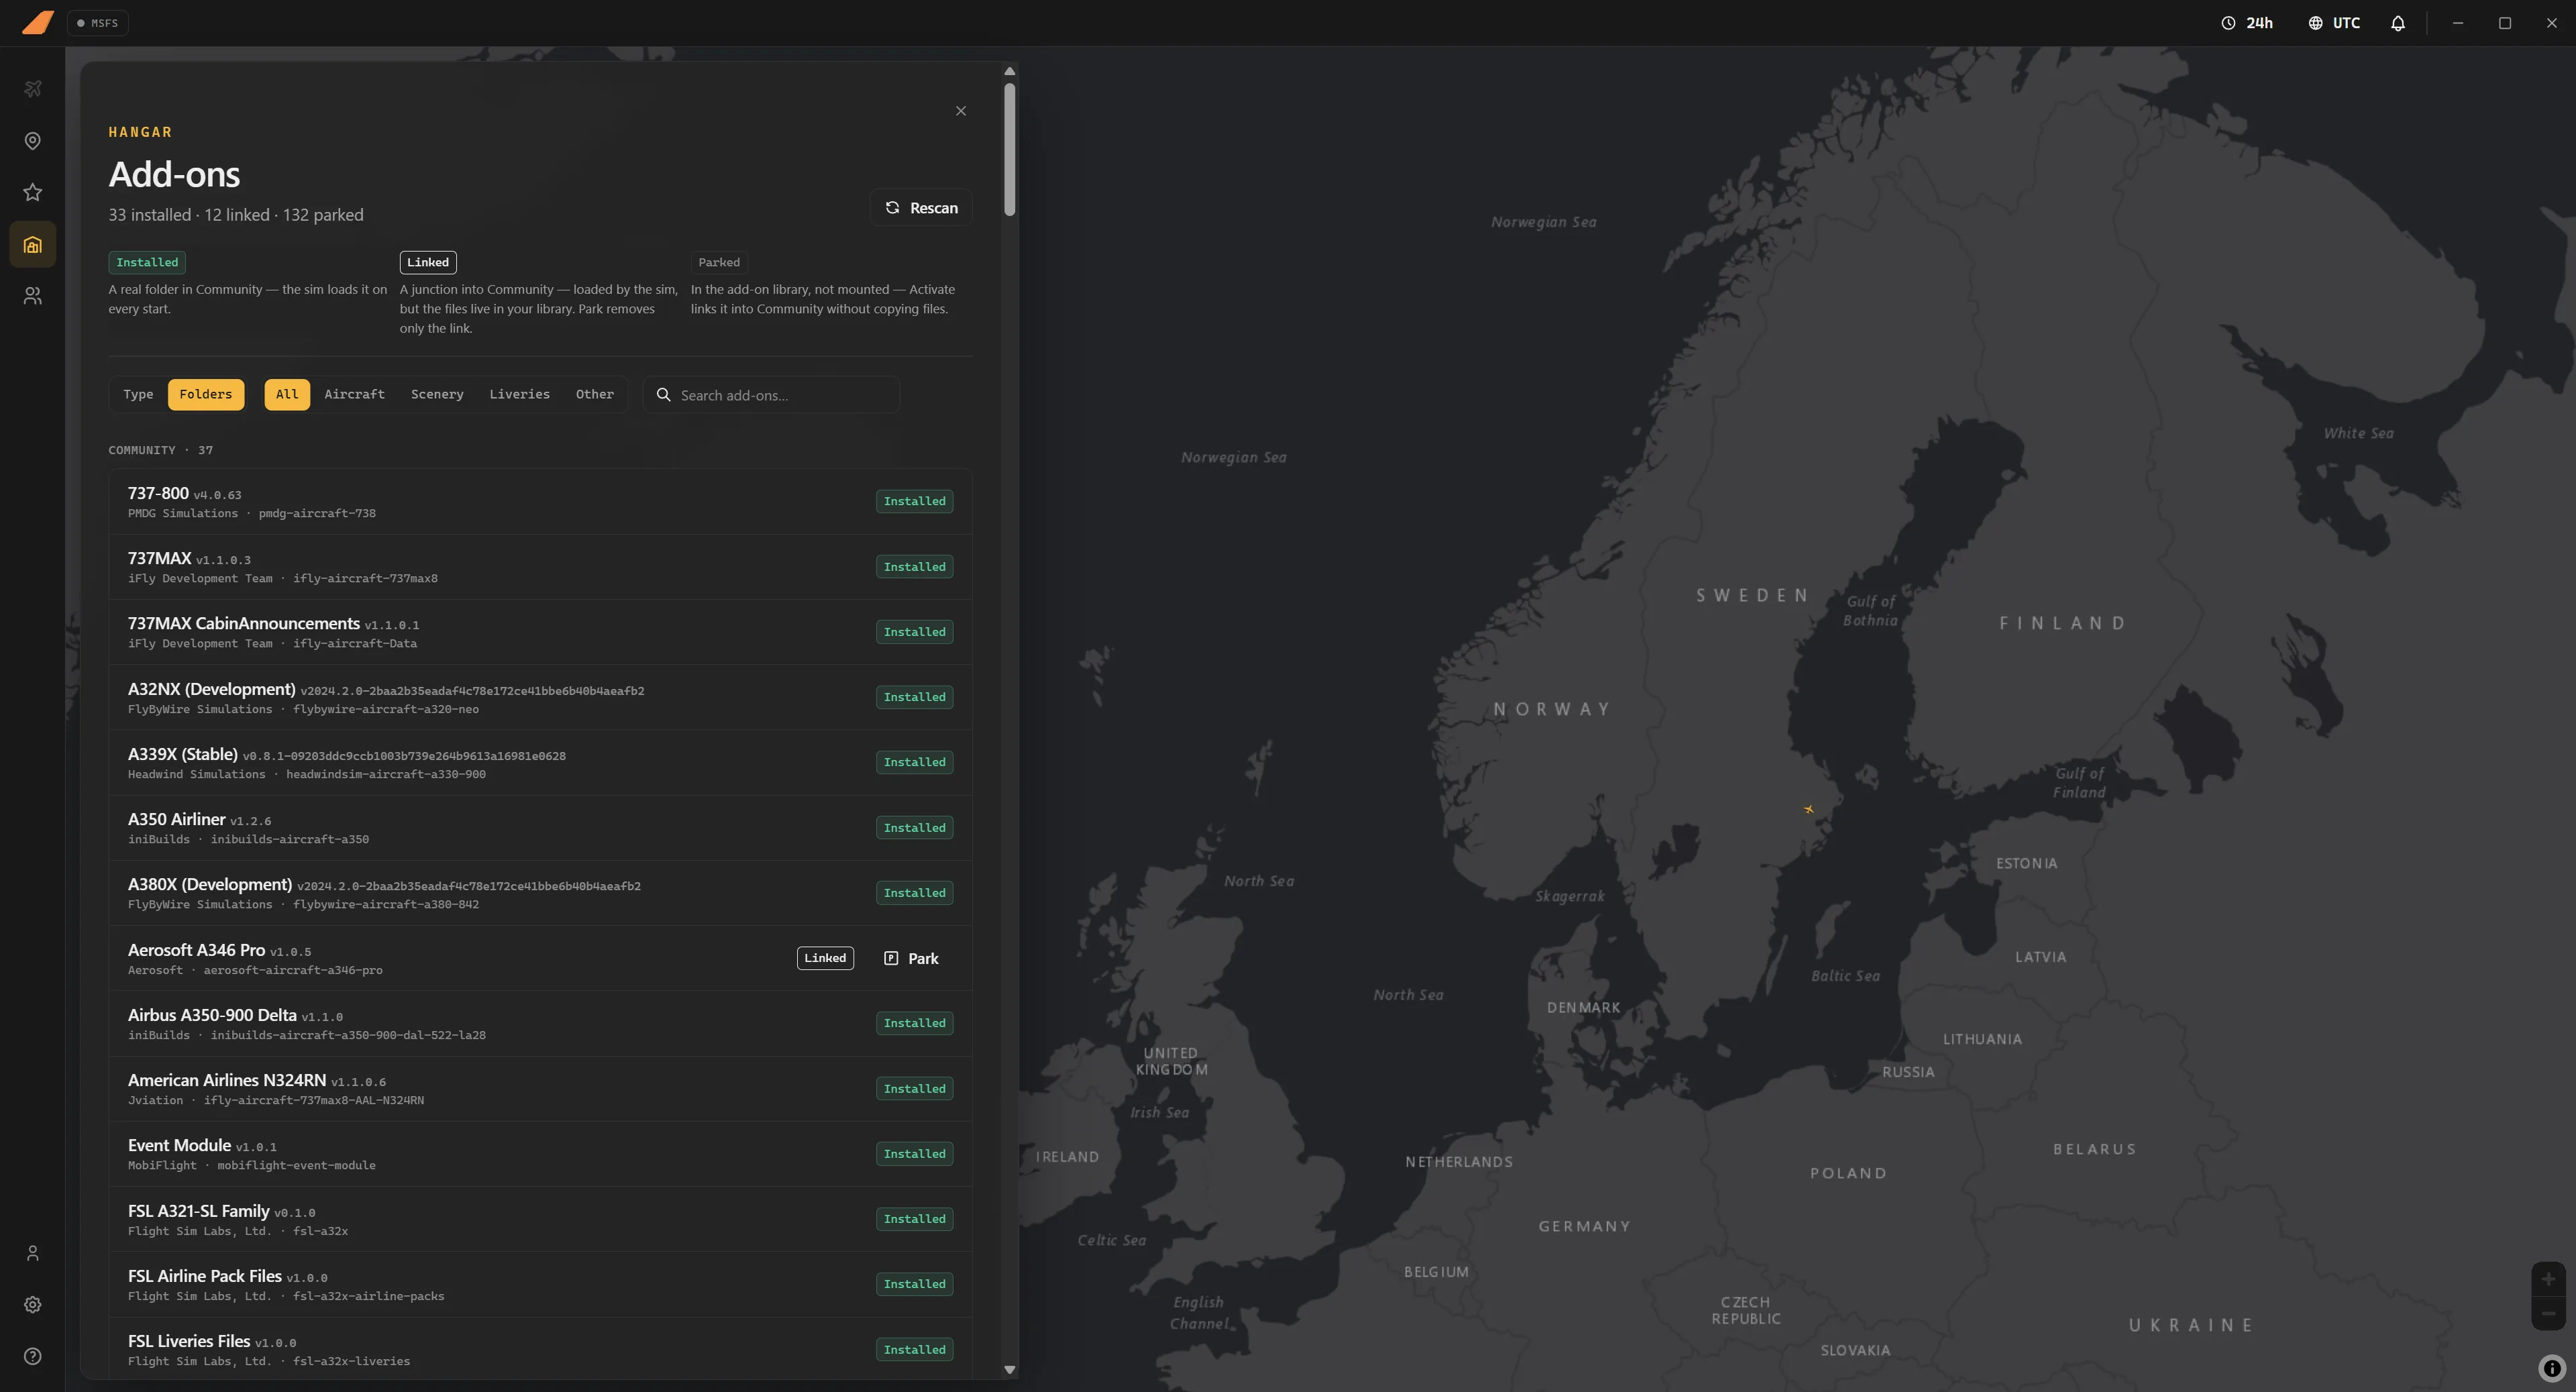Focus the Search add-ons field
This screenshot has width=2576, height=1392.
[x=771, y=395]
